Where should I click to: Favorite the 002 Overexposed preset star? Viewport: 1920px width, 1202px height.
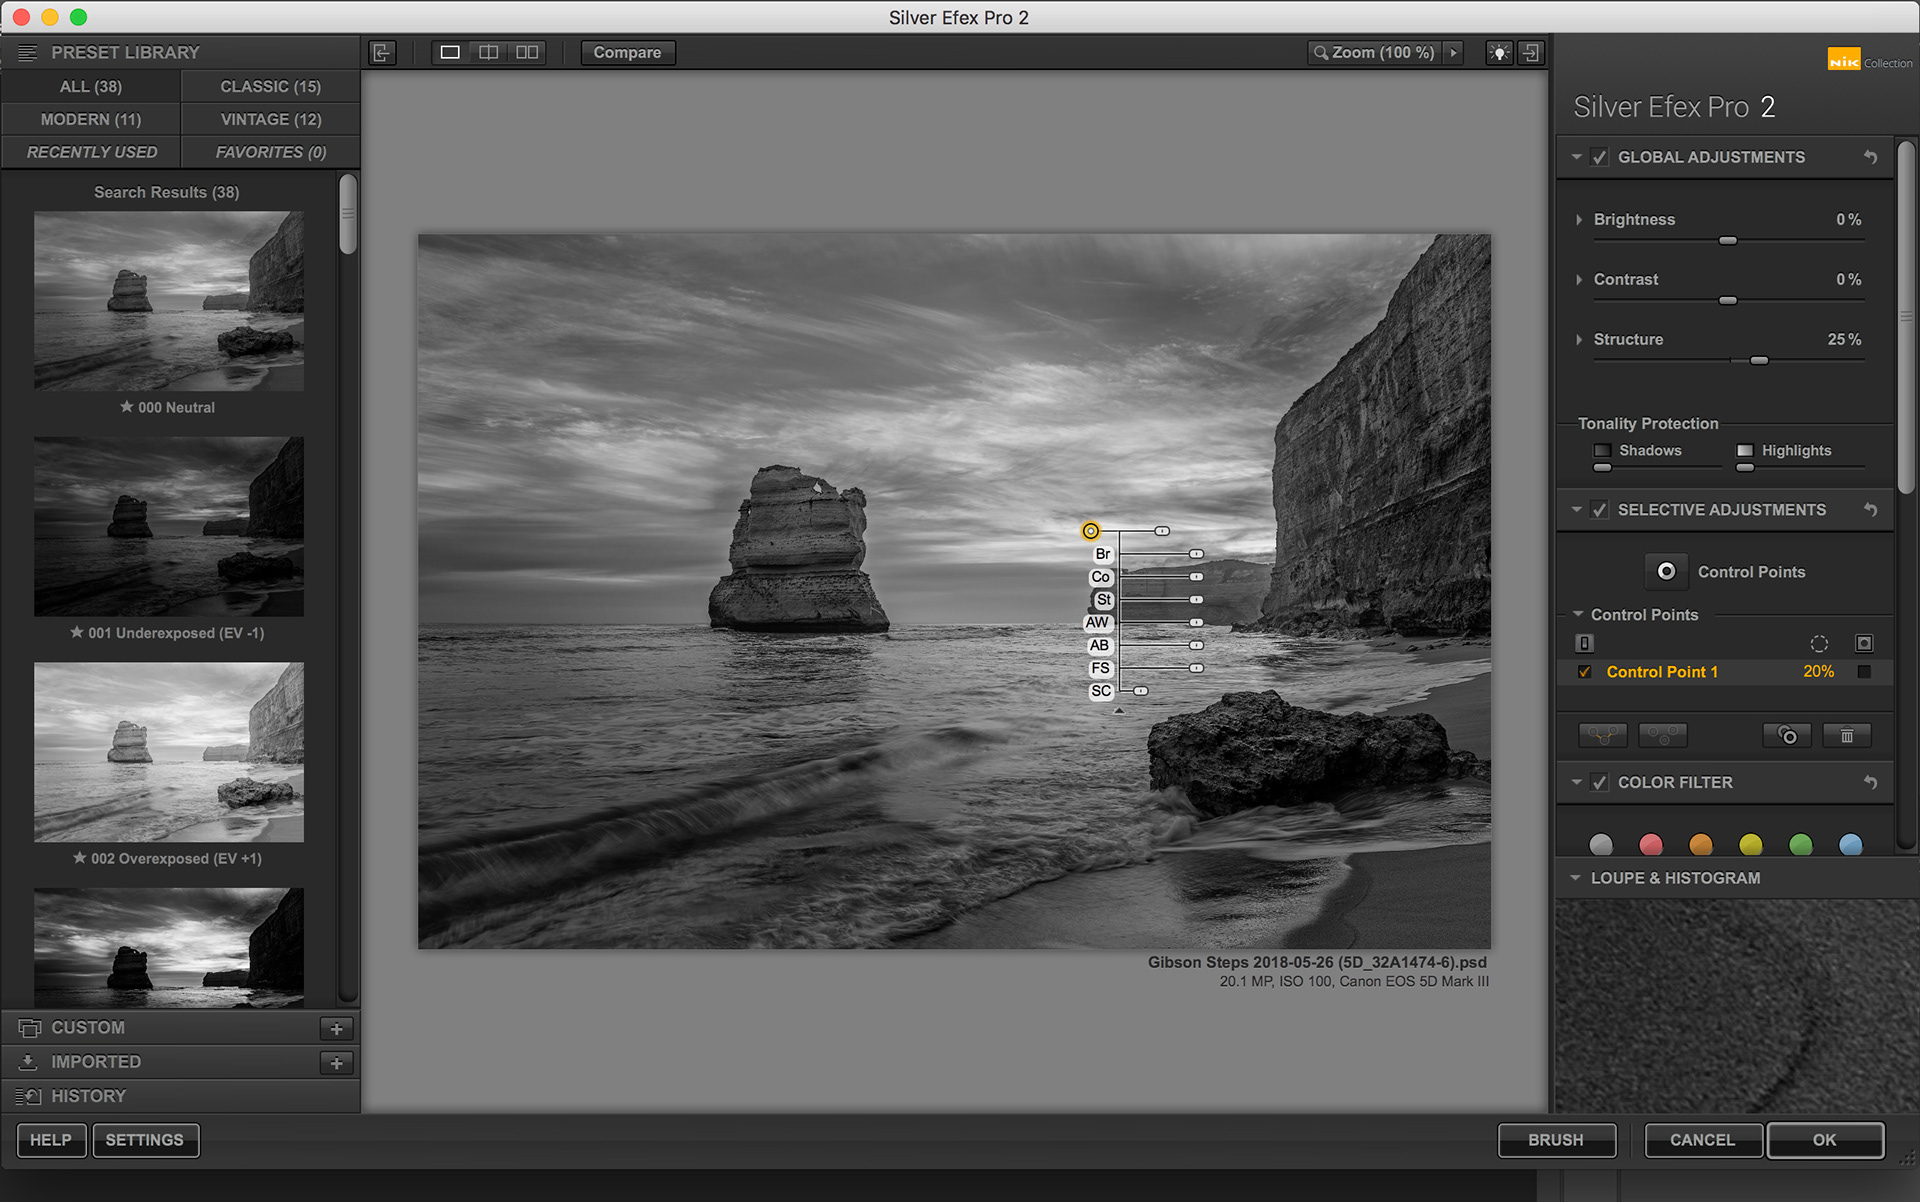79,857
